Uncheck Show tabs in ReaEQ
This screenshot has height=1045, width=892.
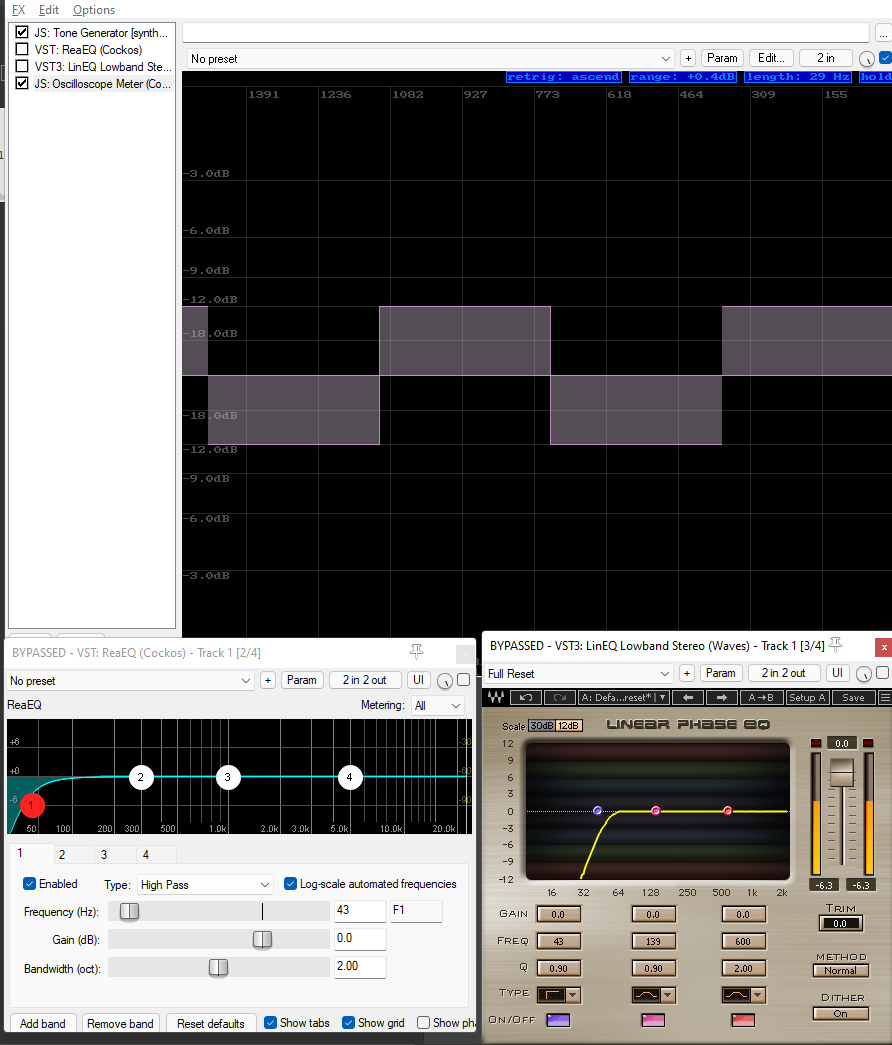(271, 1023)
